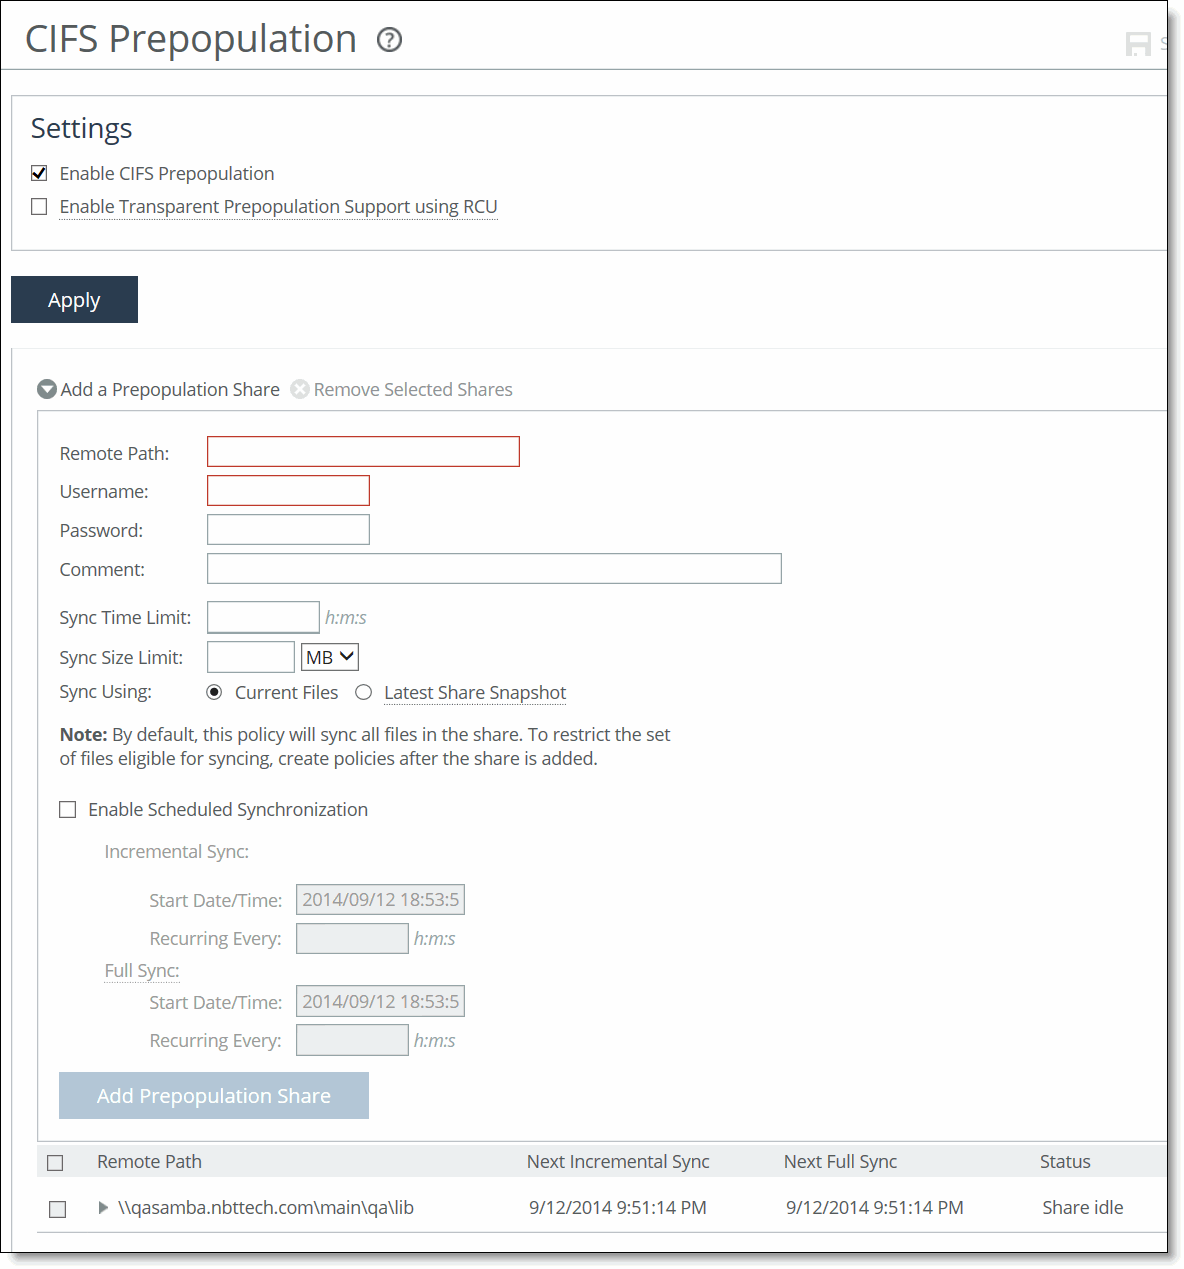Open the Incremental Sync Start Date/Time picker
This screenshot has height=1269, width=1184.
(x=379, y=899)
